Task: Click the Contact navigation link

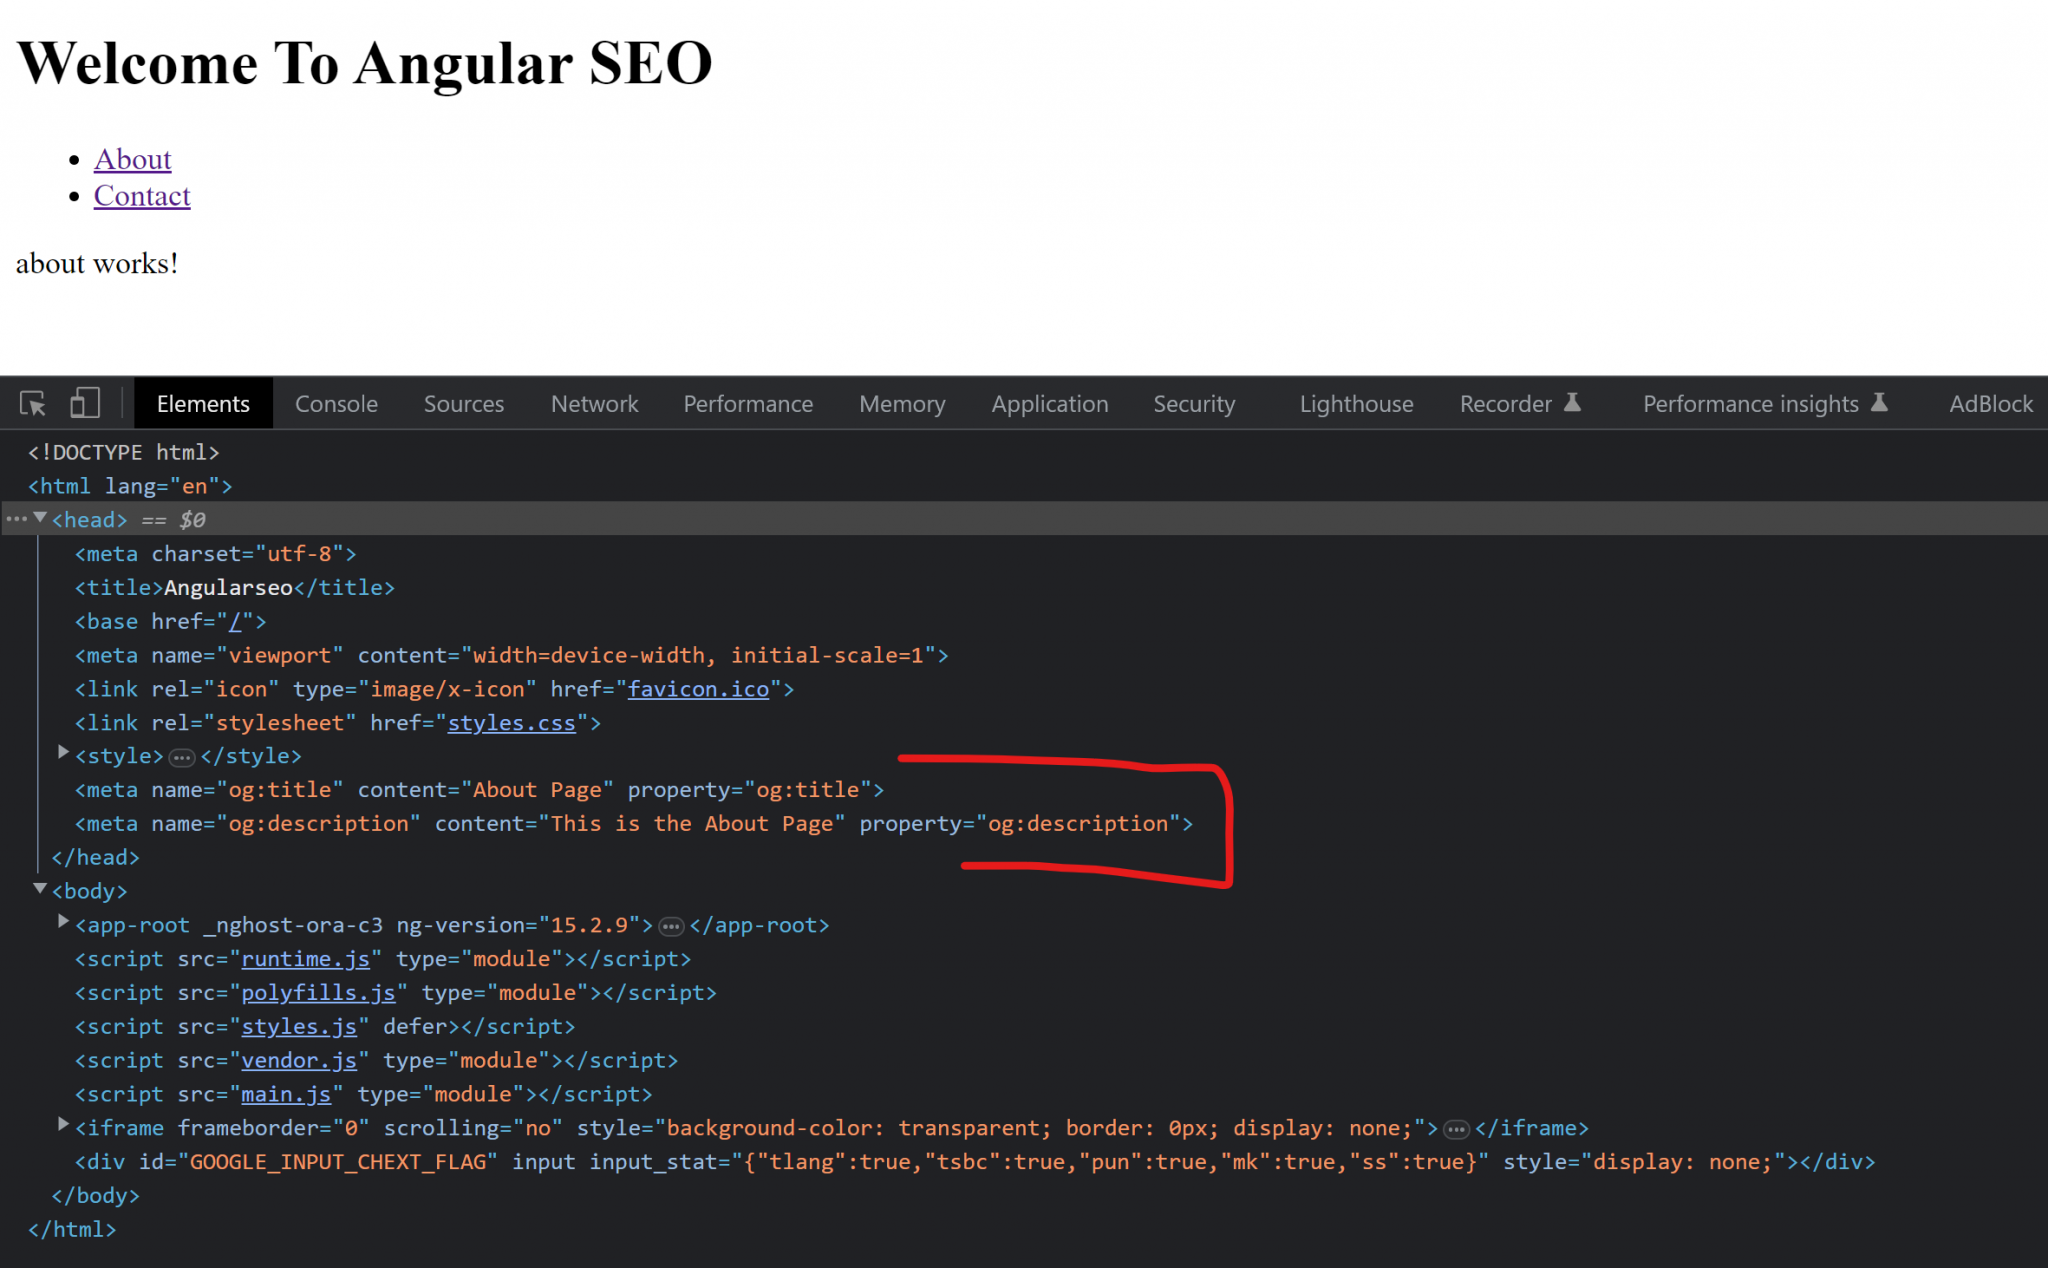Action: coord(140,195)
